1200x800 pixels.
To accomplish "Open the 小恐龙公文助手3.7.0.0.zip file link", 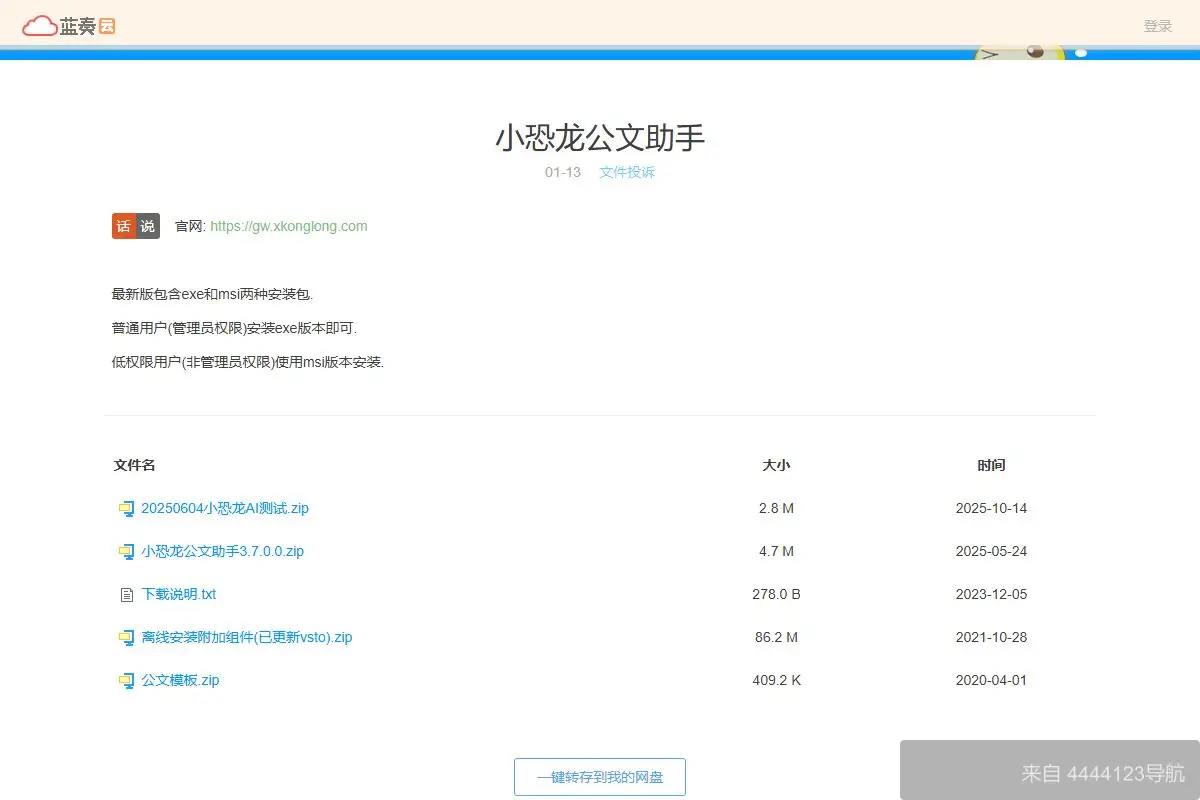I will point(222,551).
